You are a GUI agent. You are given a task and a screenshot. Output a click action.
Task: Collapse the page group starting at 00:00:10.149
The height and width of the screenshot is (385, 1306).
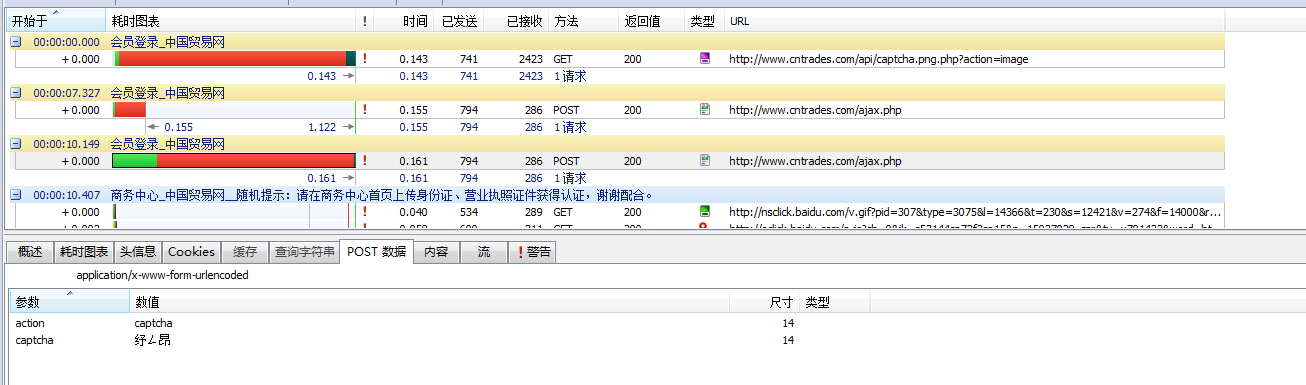(x=16, y=144)
